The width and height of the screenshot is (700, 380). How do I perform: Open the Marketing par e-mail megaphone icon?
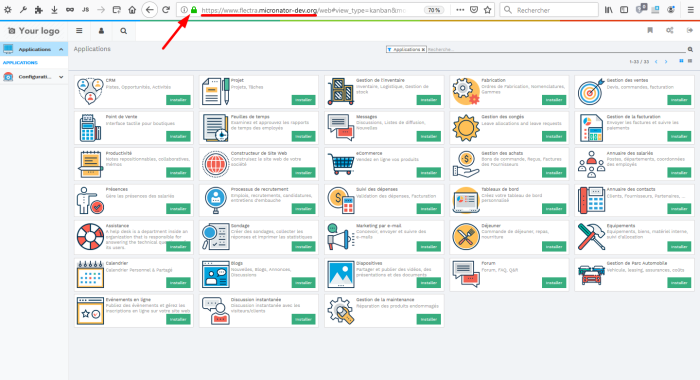tap(341, 237)
